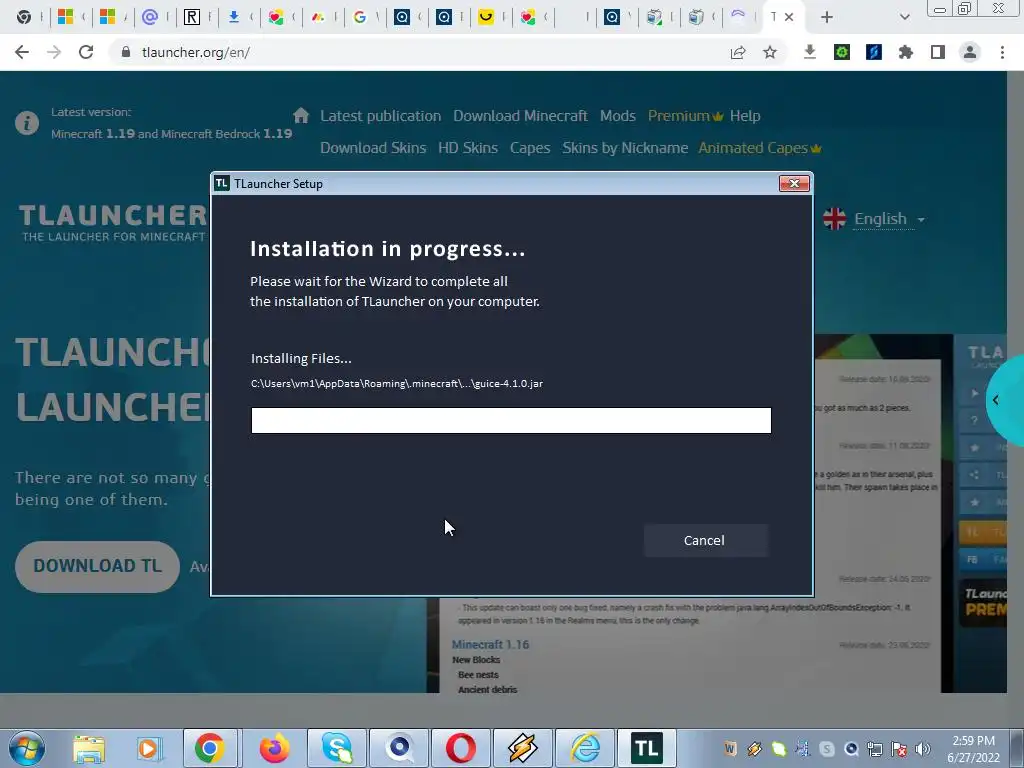Click the padlock site info icon
1024x768 pixels.
coord(125,52)
